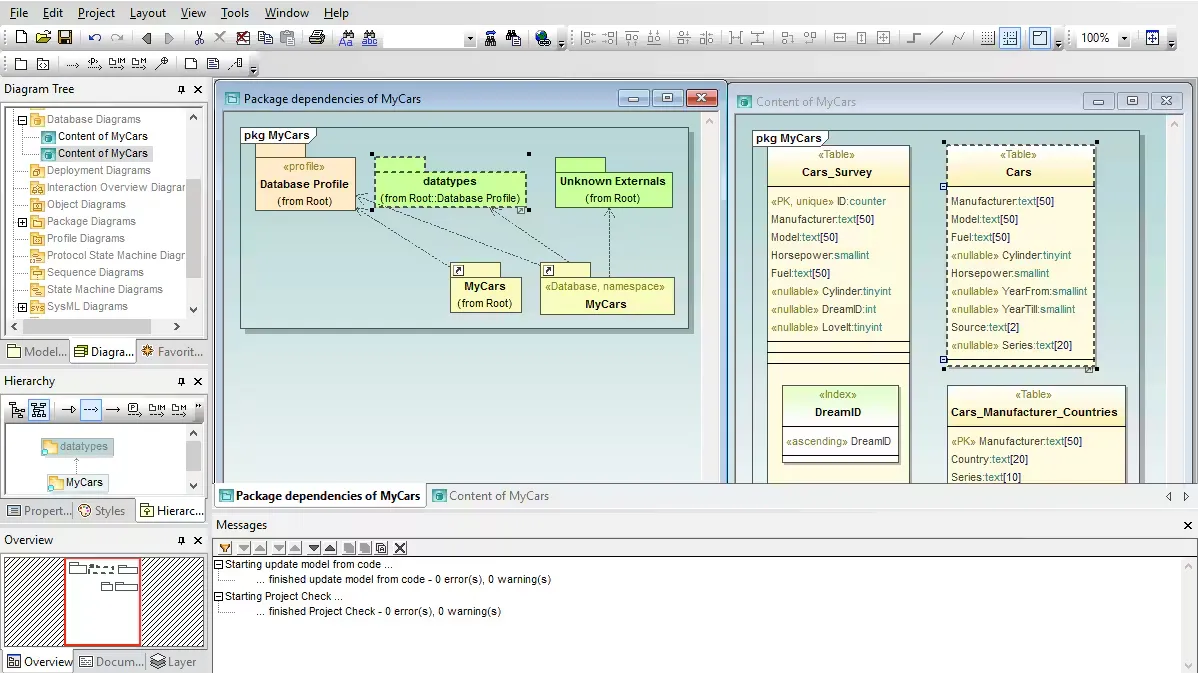
Task: Print the diagram with printer icon
Action: point(316,37)
